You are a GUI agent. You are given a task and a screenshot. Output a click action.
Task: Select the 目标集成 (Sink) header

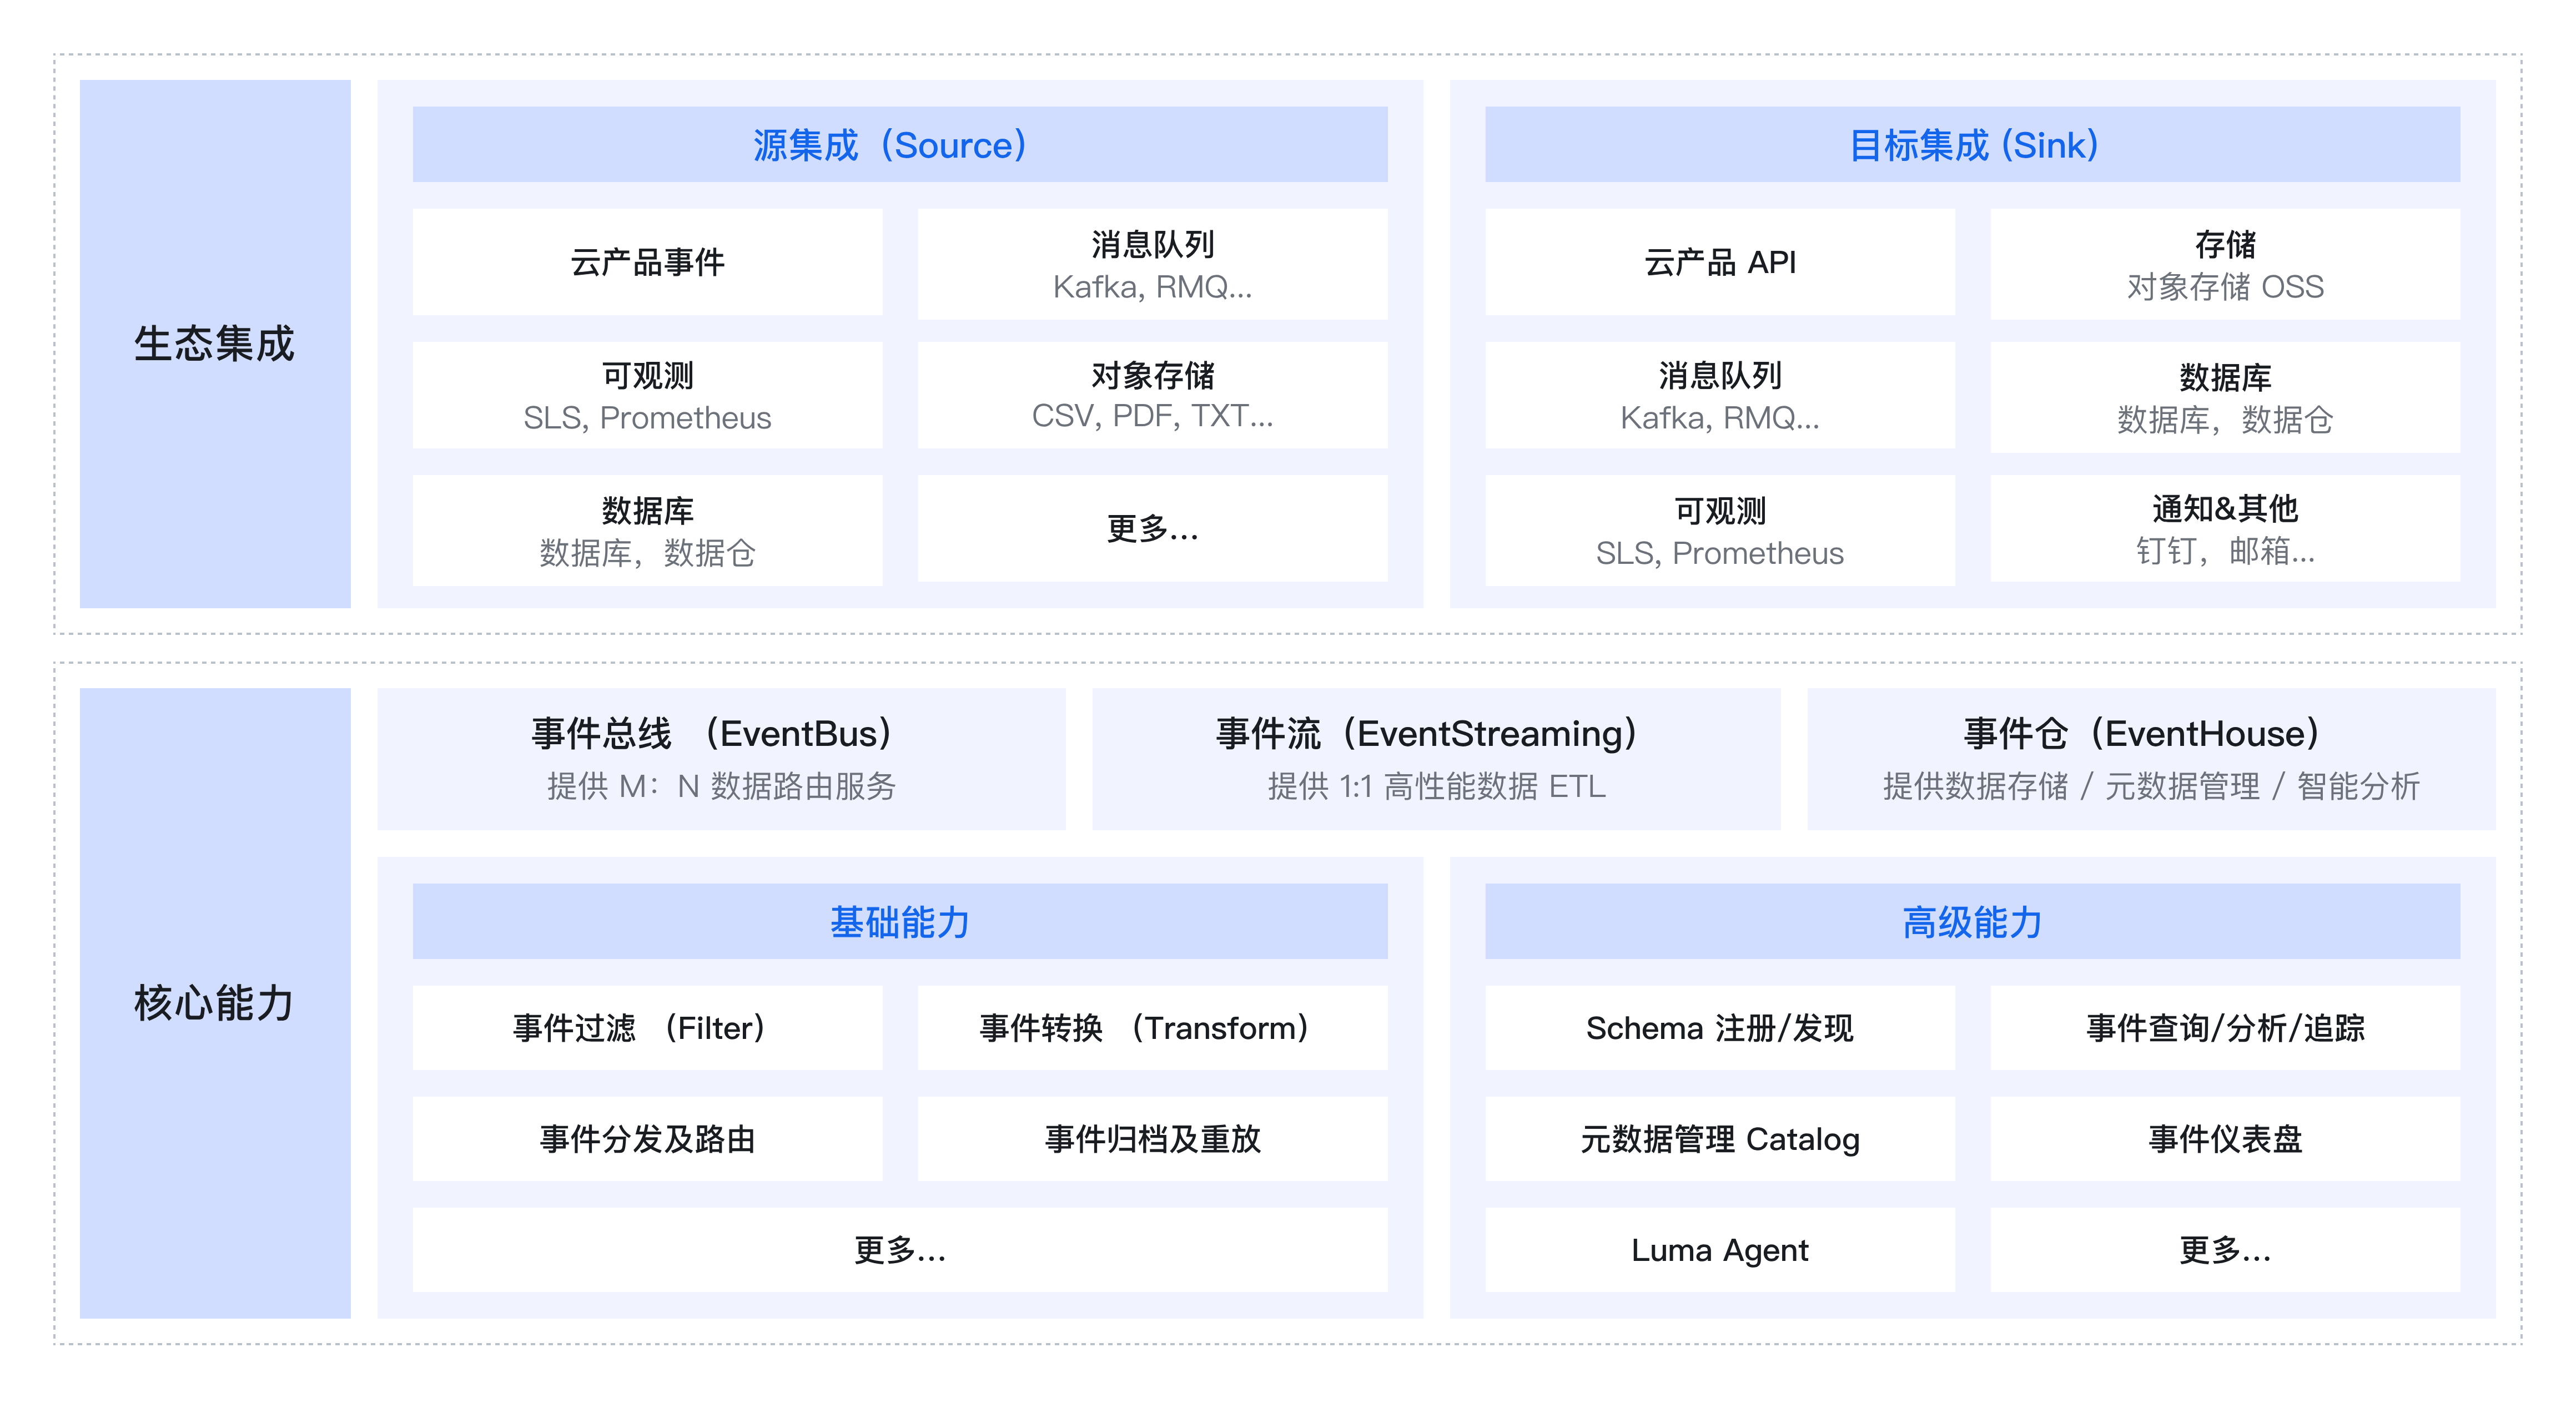click(x=1972, y=144)
